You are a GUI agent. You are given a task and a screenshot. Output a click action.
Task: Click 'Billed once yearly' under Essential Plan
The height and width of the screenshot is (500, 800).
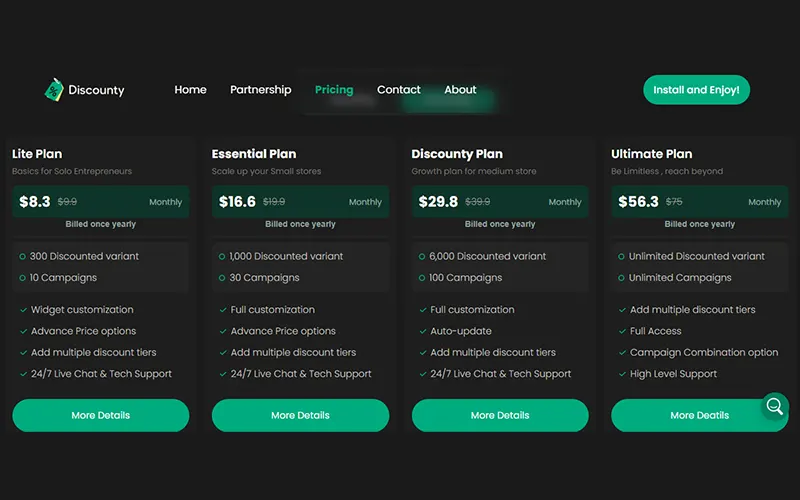300,224
